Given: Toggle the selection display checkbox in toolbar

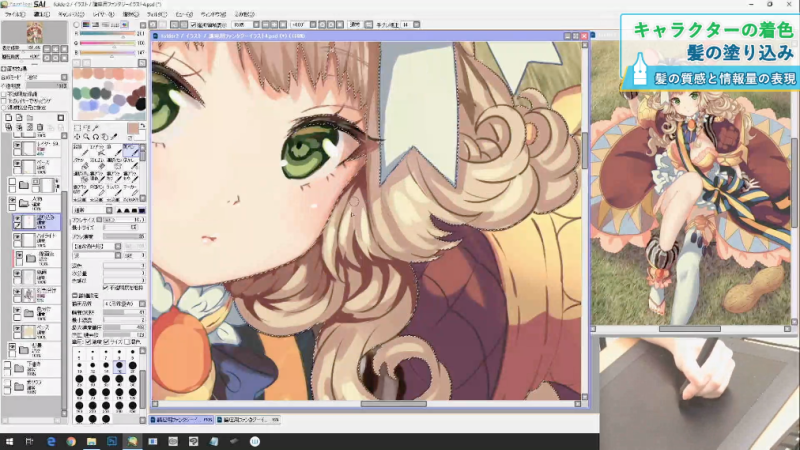Looking at the screenshot, I should coord(193,24).
